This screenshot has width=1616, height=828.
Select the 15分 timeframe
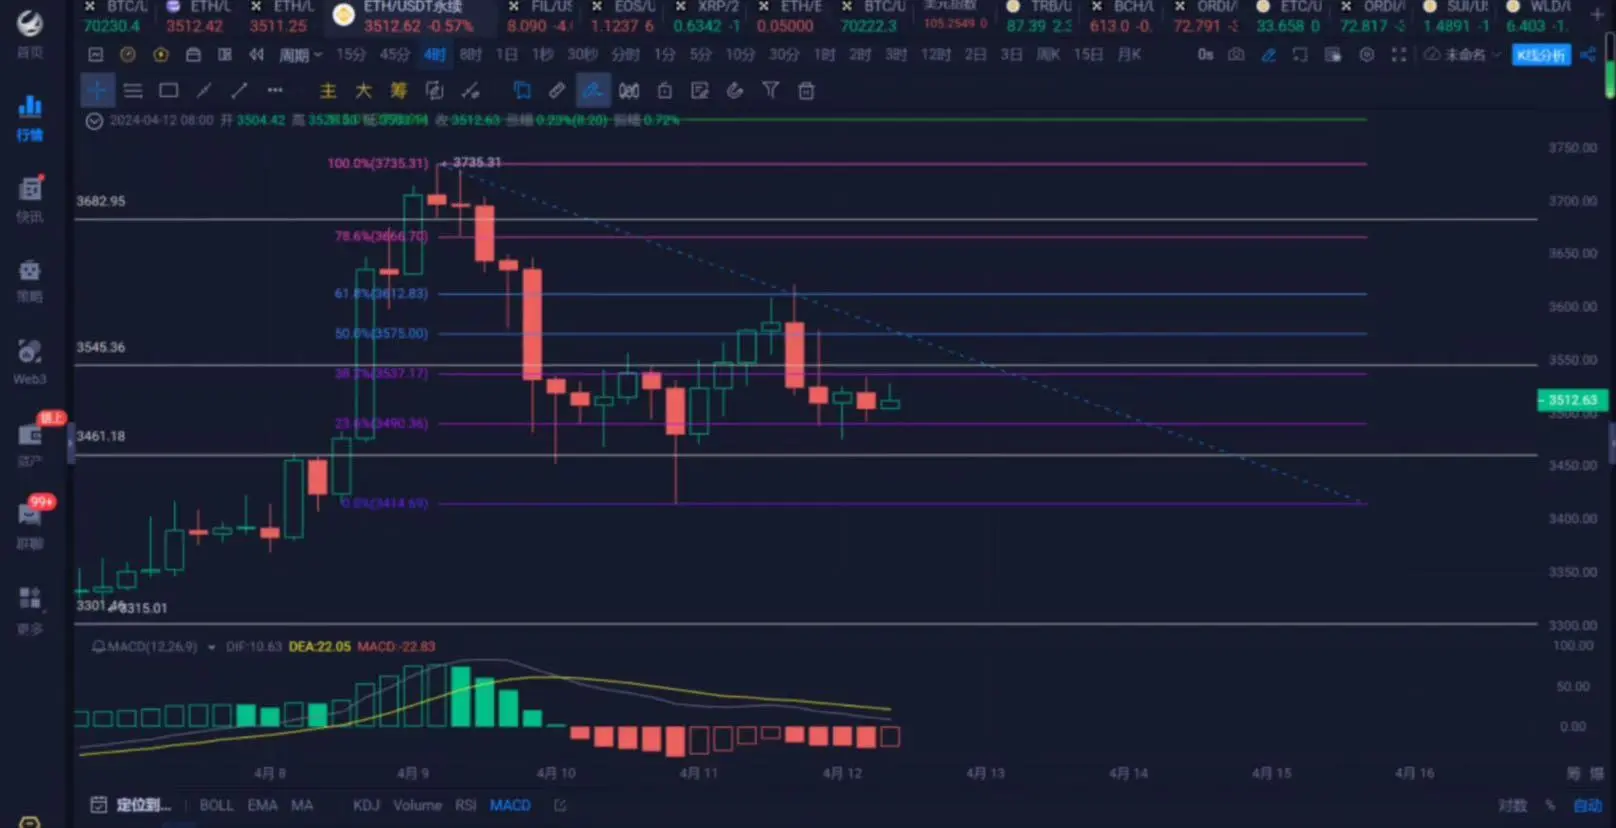pyautogui.click(x=351, y=55)
